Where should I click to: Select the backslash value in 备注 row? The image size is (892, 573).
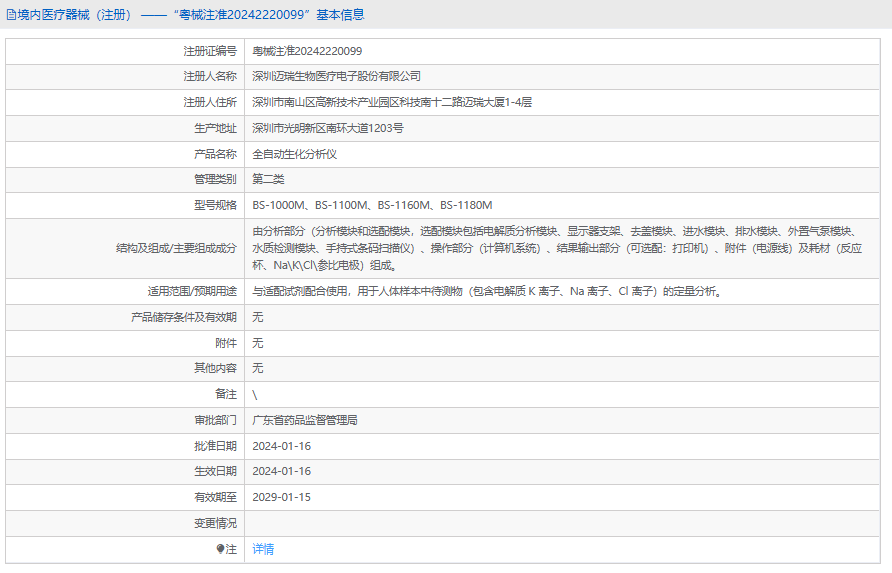click(x=255, y=395)
